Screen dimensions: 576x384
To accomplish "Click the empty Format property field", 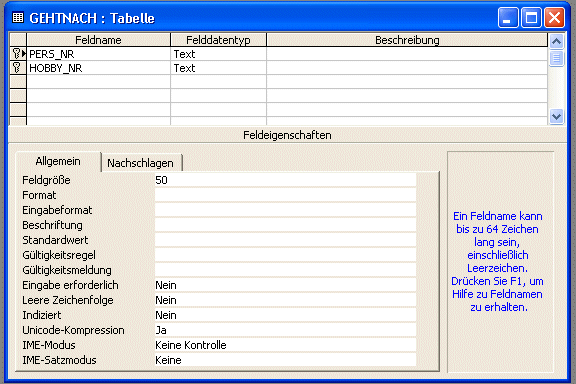I will tap(285, 195).
